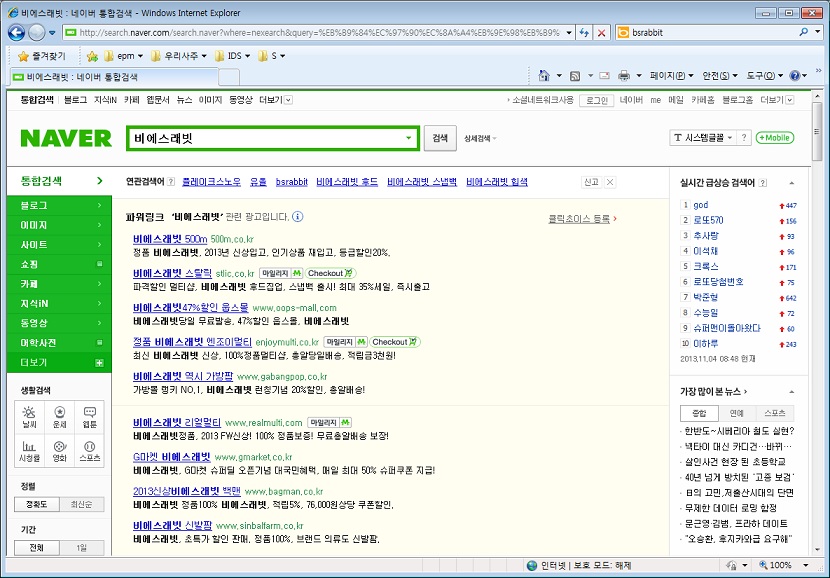Click the browser address bar URL field
The height and width of the screenshot is (578, 830).
(x=319, y=33)
